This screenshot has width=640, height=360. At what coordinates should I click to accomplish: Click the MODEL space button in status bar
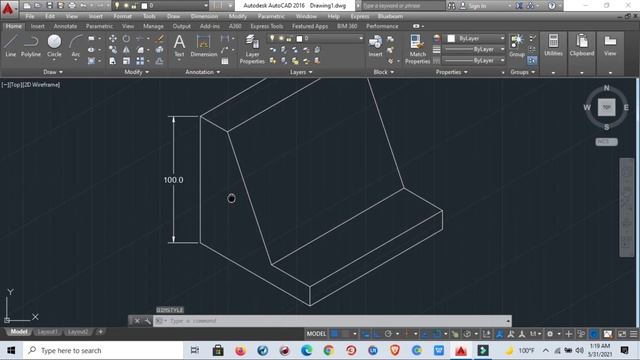[x=316, y=334]
